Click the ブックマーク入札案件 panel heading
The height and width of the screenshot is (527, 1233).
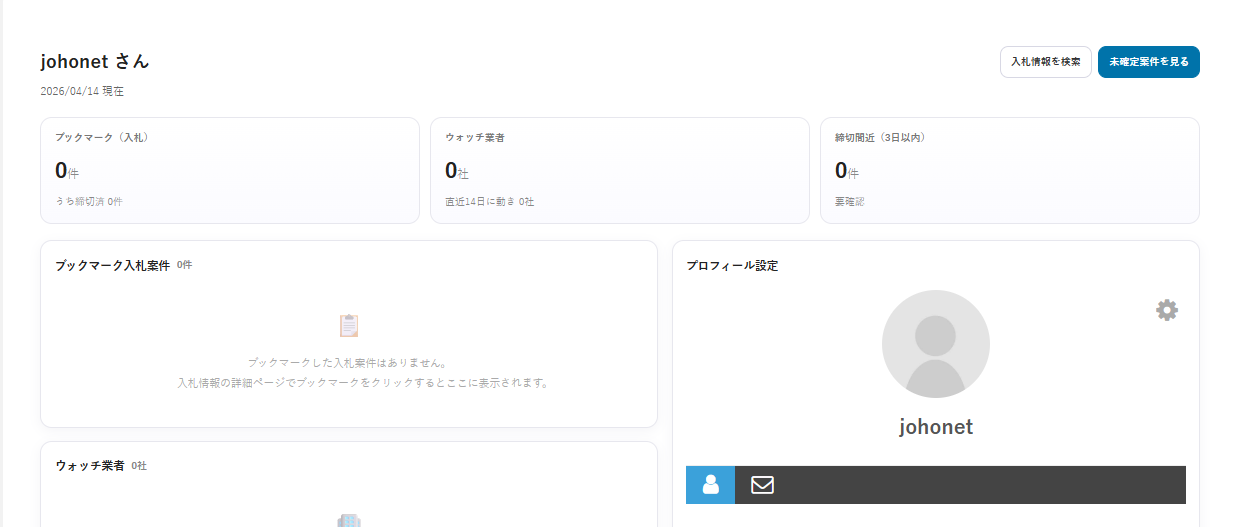[112, 266]
